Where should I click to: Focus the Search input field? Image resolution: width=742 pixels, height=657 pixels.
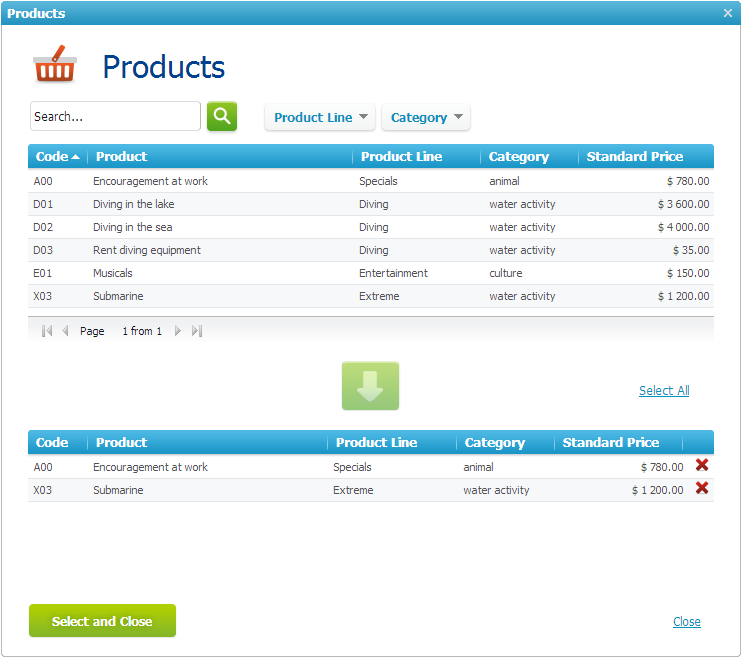pos(115,116)
